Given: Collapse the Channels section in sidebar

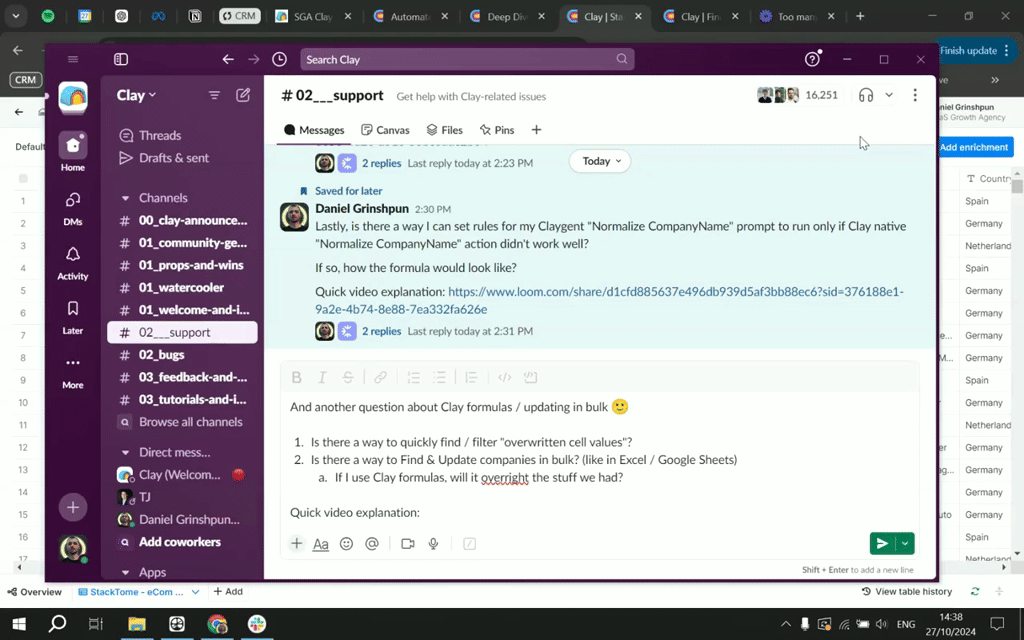Looking at the screenshot, I should point(125,198).
